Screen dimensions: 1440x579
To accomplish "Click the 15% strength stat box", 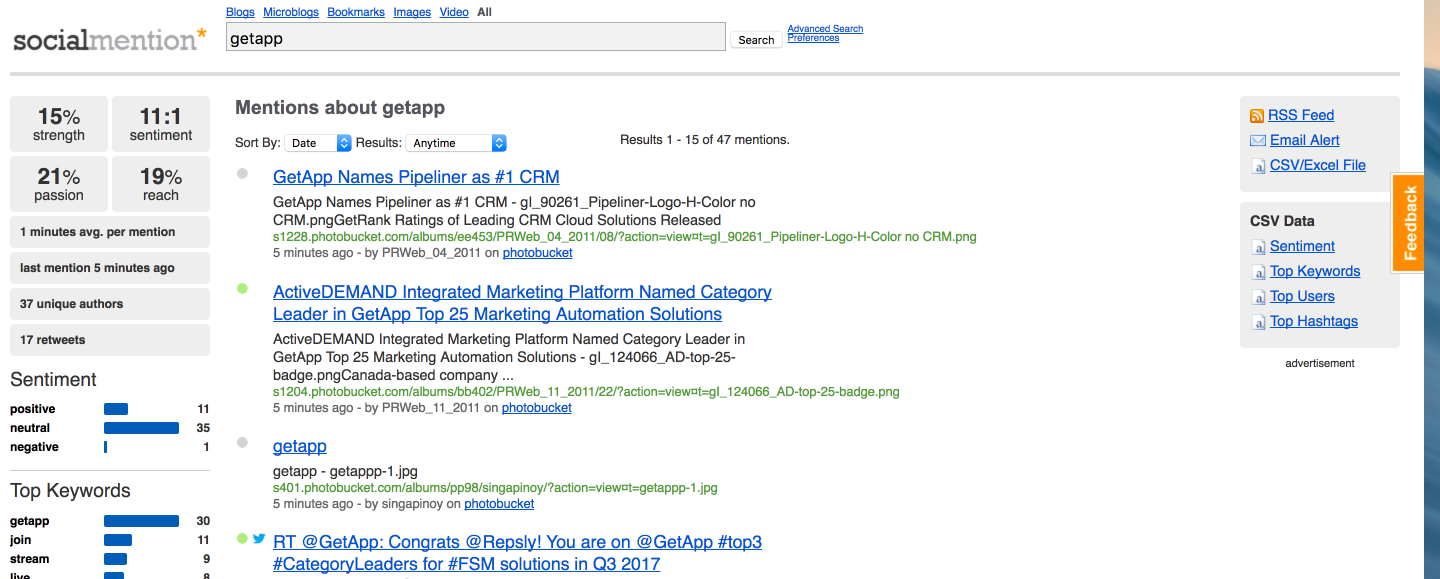I will [59, 124].
